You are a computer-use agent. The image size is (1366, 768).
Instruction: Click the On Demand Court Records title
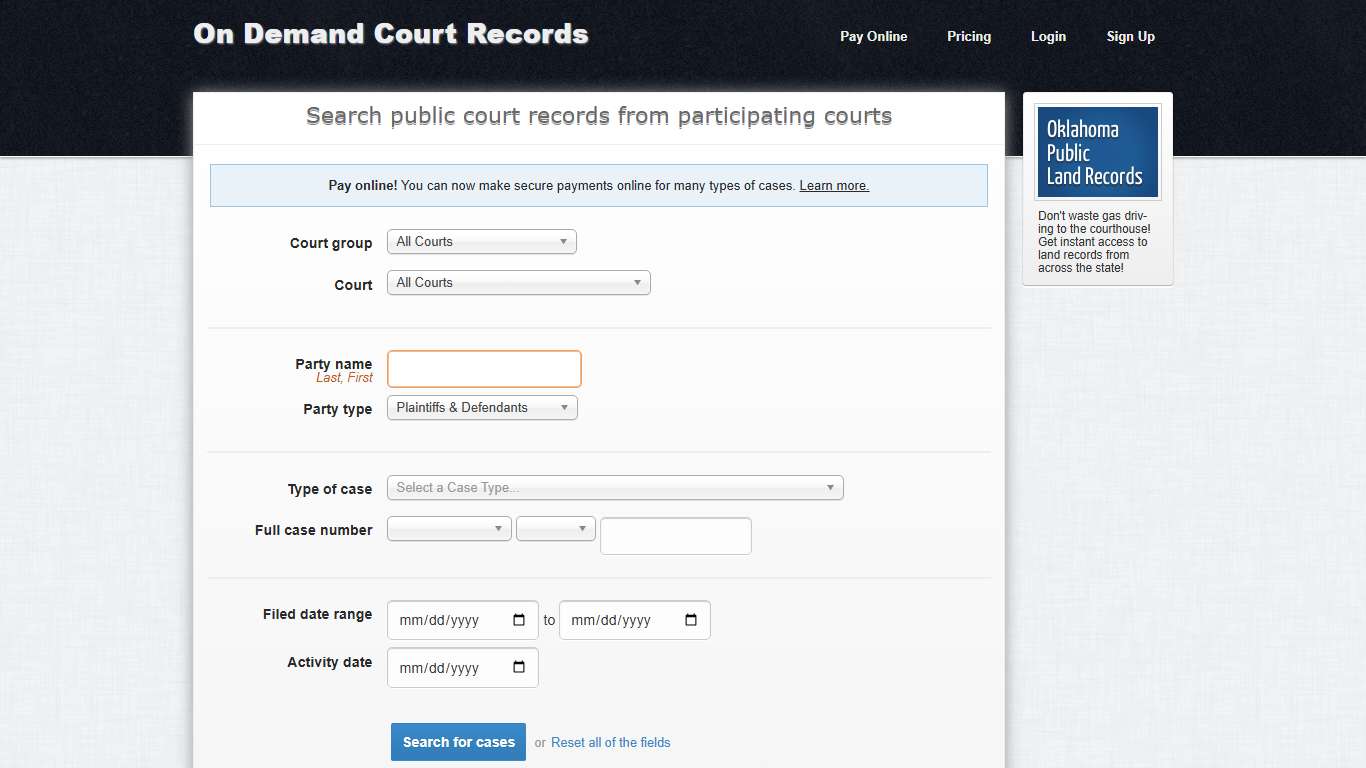tap(390, 33)
